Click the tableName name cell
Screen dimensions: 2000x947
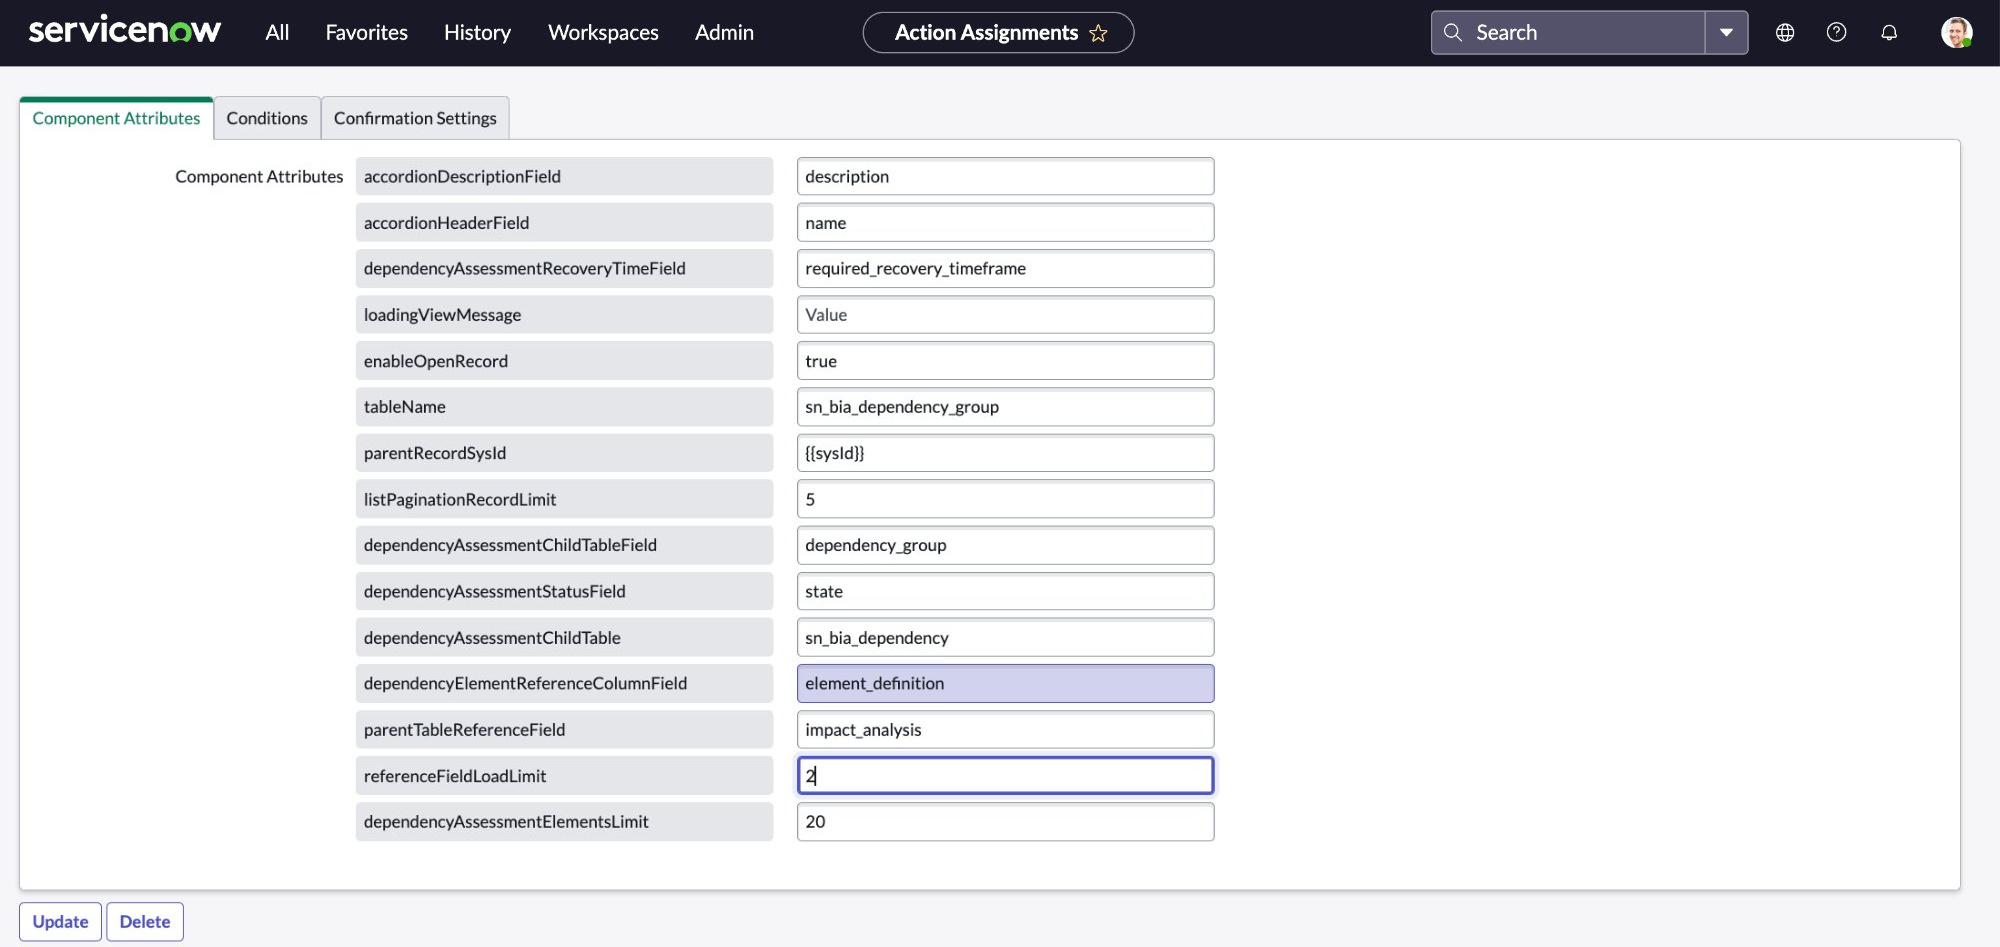pos(564,406)
